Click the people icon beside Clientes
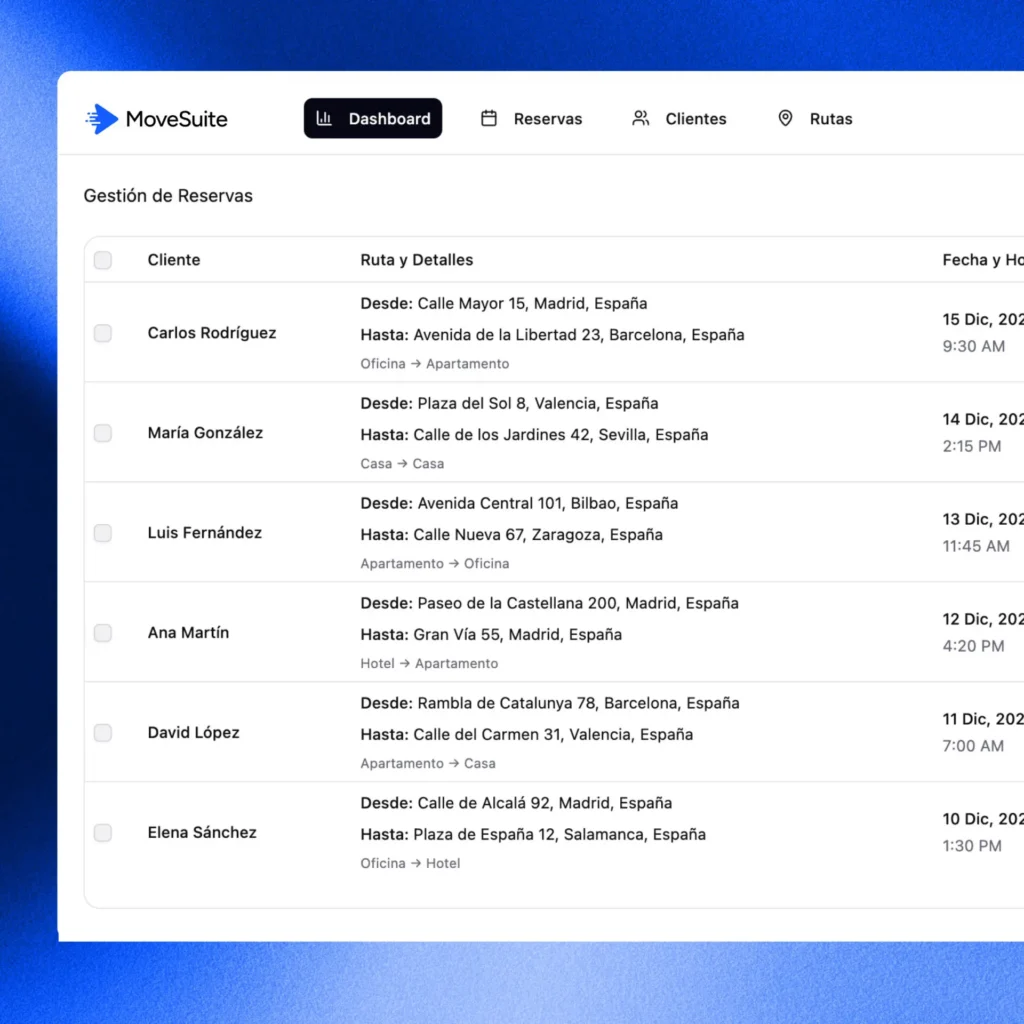The width and height of the screenshot is (1024, 1024). pyautogui.click(x=641, y=119)
